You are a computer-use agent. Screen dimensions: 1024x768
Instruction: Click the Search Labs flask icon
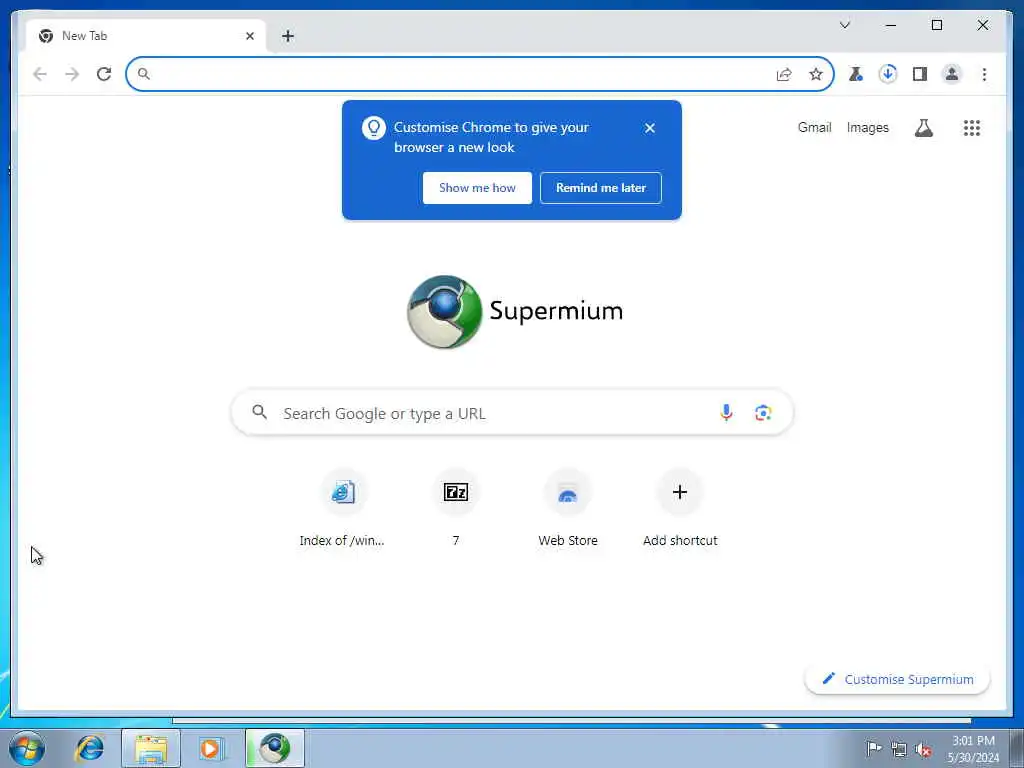(x=923, y=128)
